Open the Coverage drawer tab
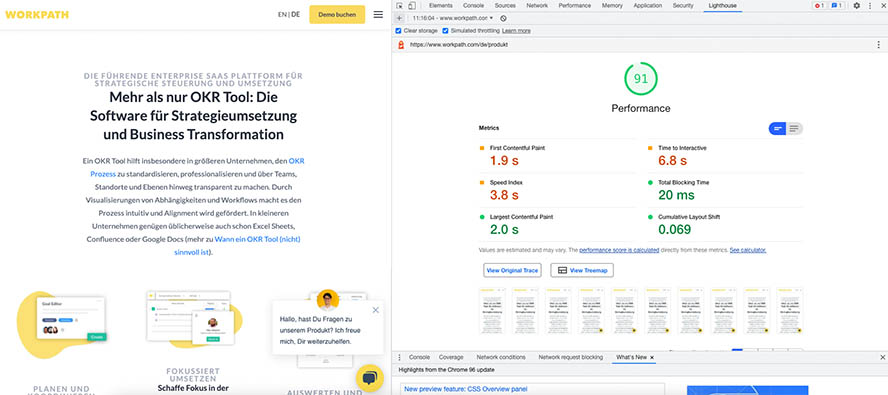 tap(451, 358)
